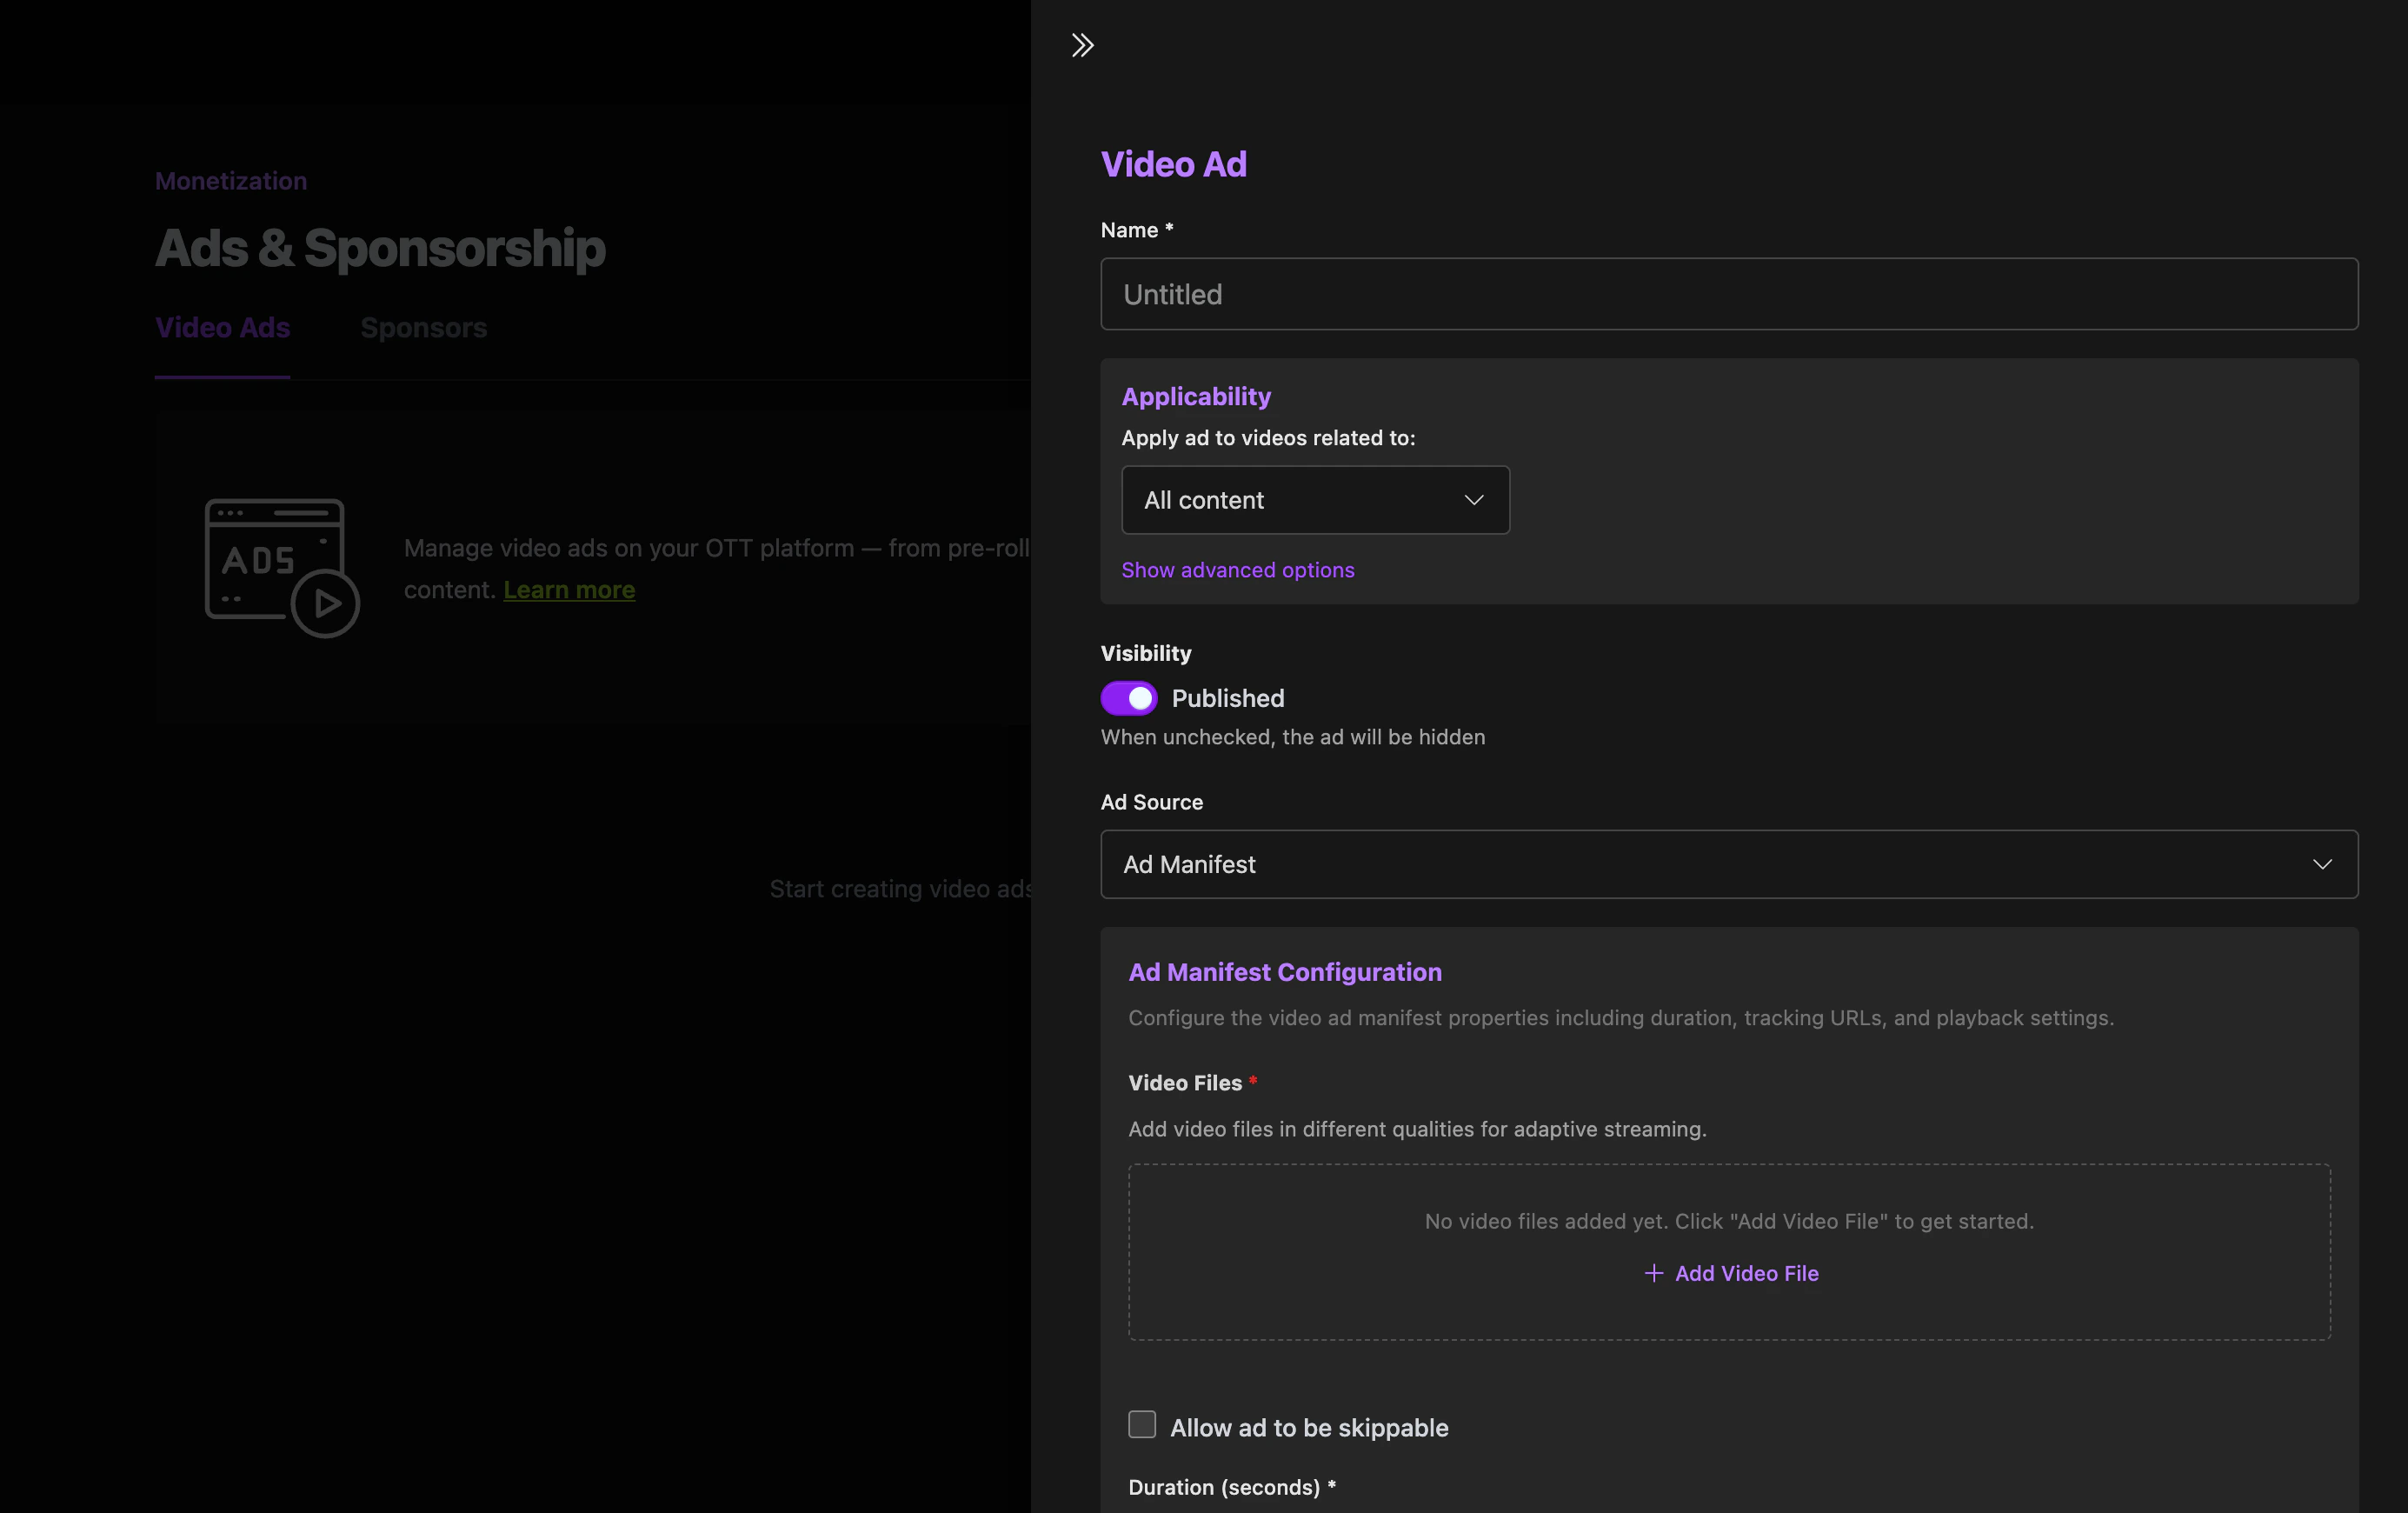This screenshot has width=2408, height=1513.
Task: Click the Ad Manifest dropdown chevron arrow
Action: (x=2321, y=864)
